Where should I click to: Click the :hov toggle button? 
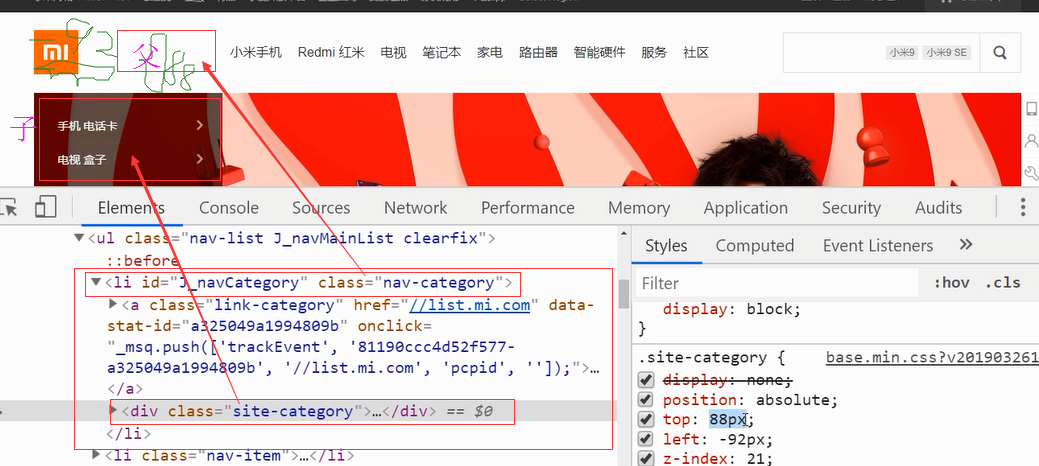952,283
